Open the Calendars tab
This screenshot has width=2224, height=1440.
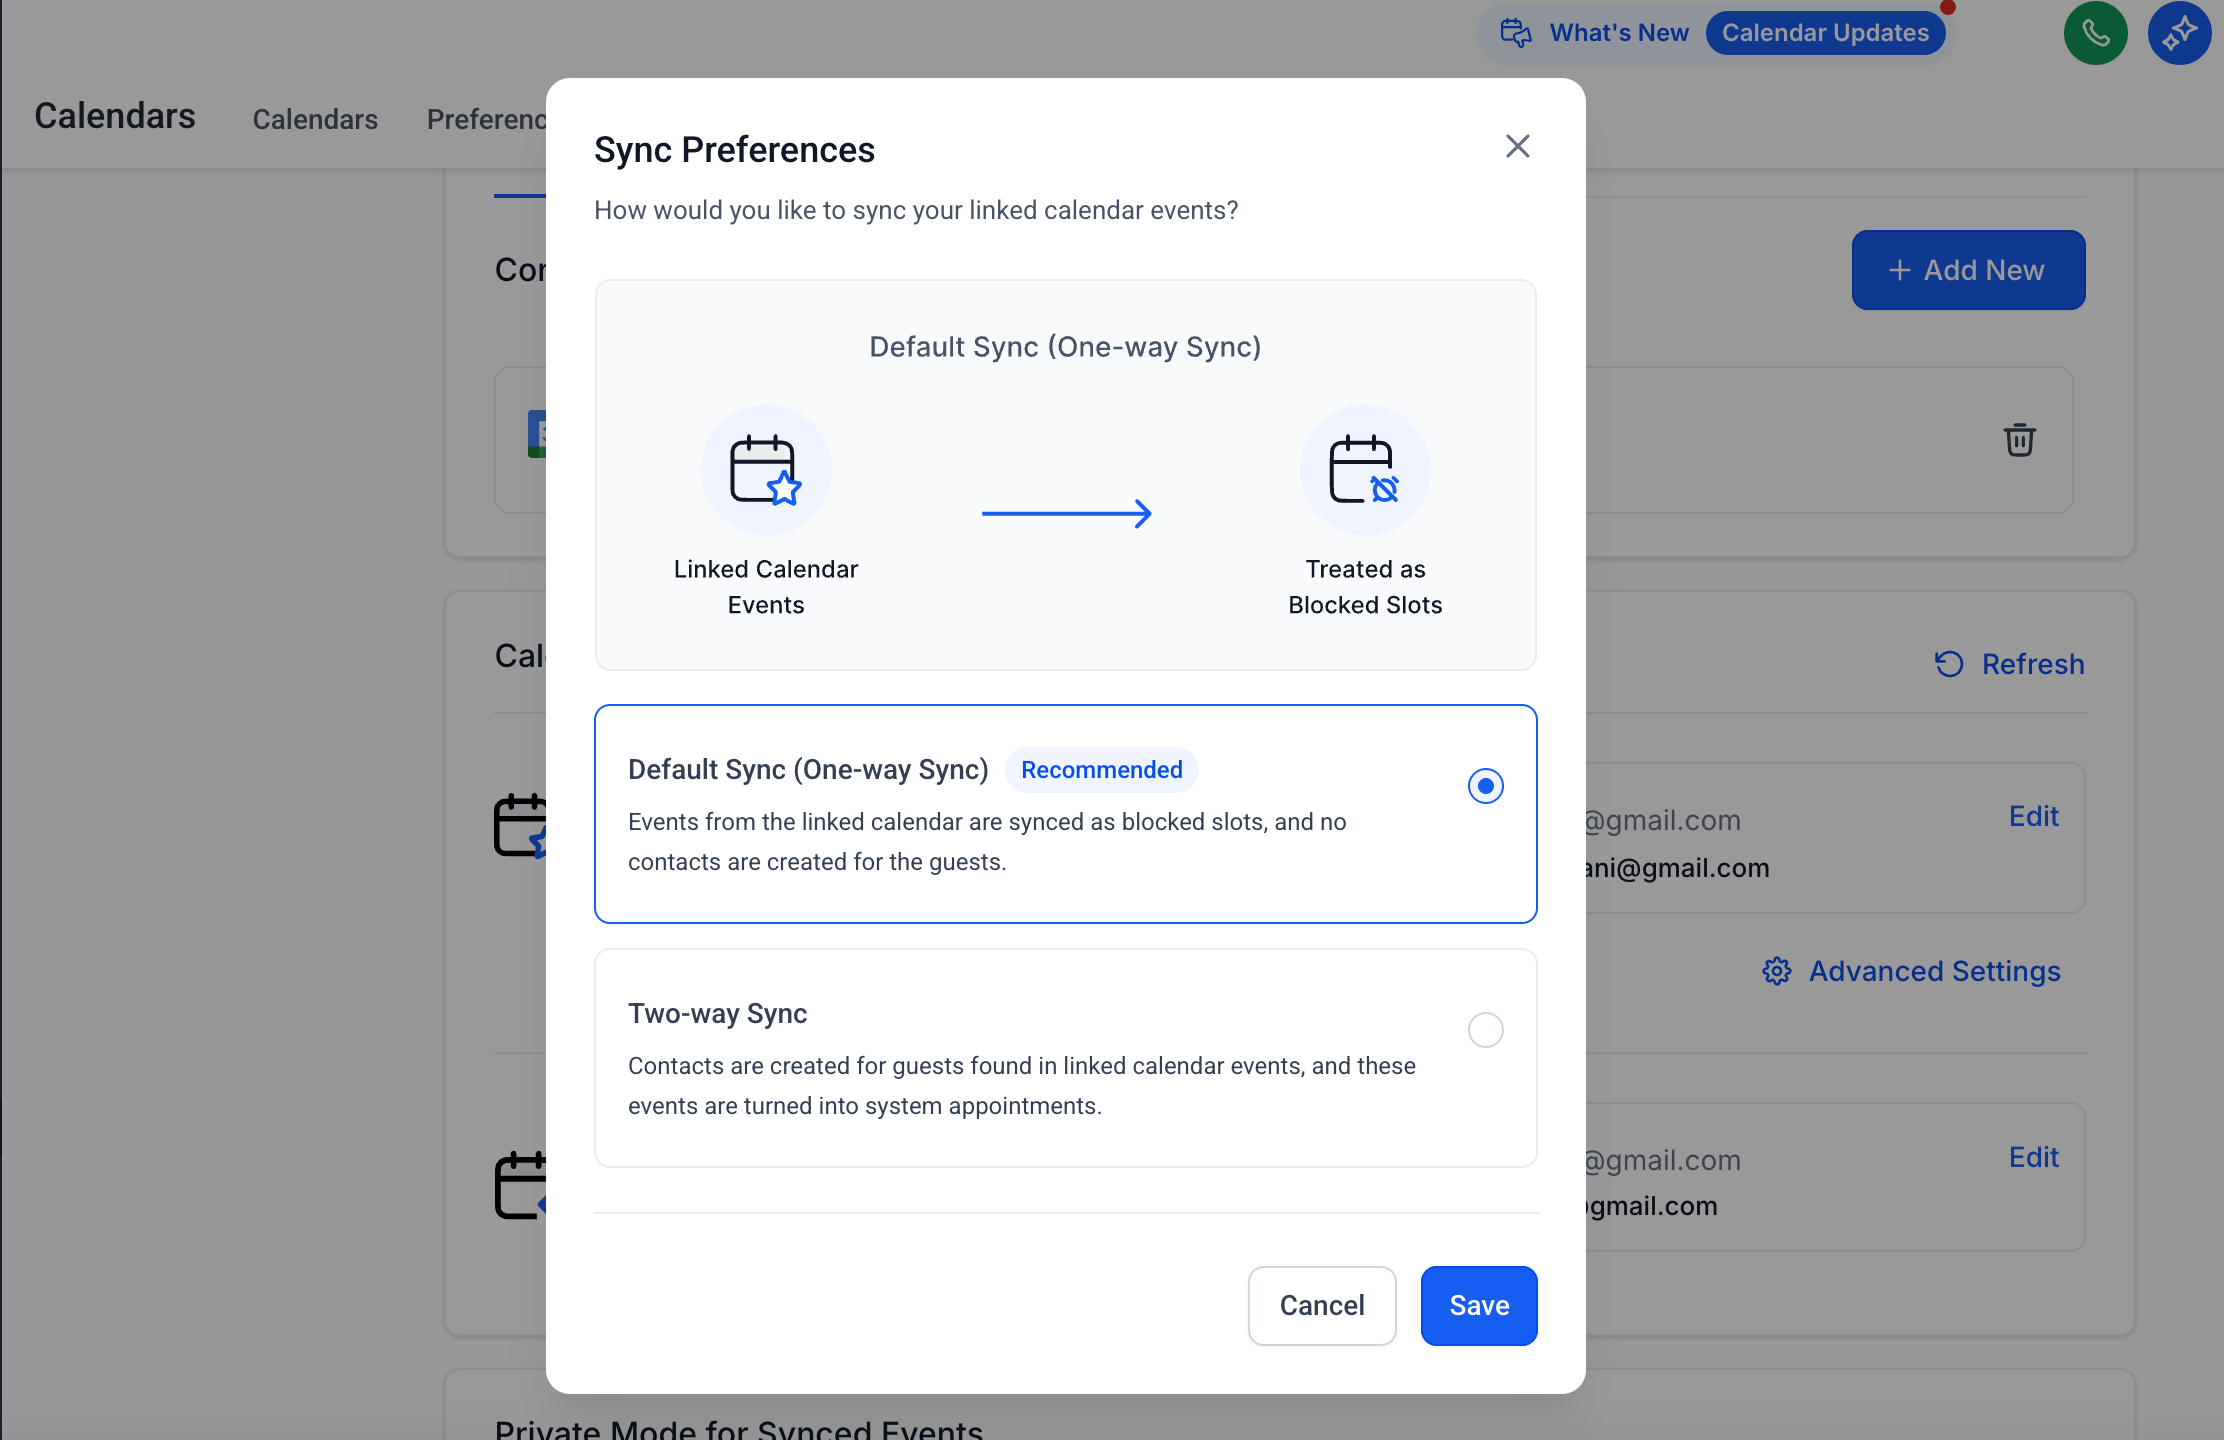click(x=315, y=120)
